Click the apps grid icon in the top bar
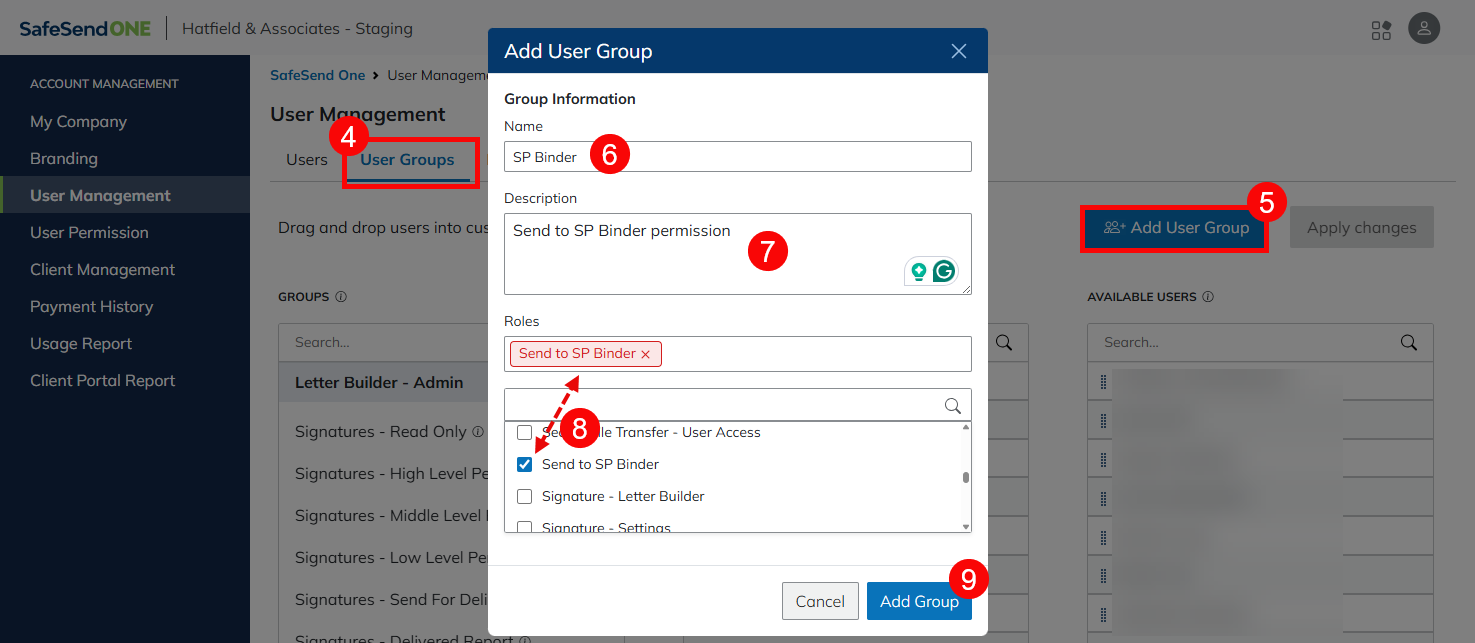1475x643 pixels. pos(1381,30)
